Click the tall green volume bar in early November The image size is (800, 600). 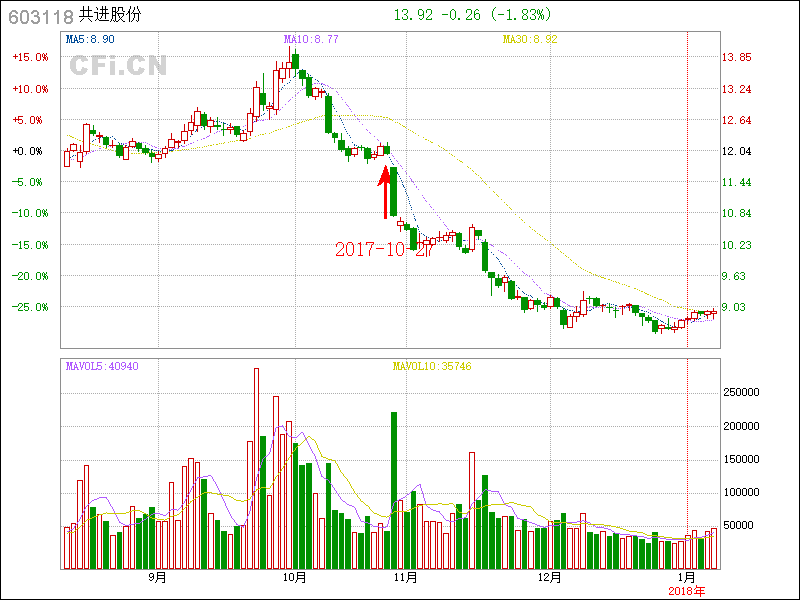(394, 490)
